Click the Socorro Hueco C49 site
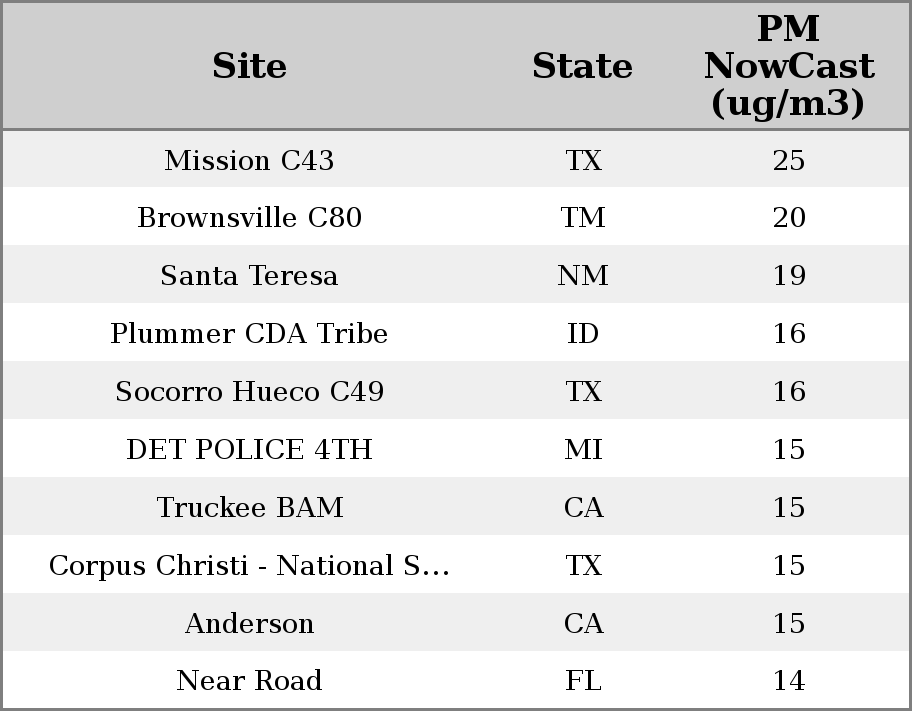Image resolution: width=912 pixels, height=711 pixels. [249, 392]
